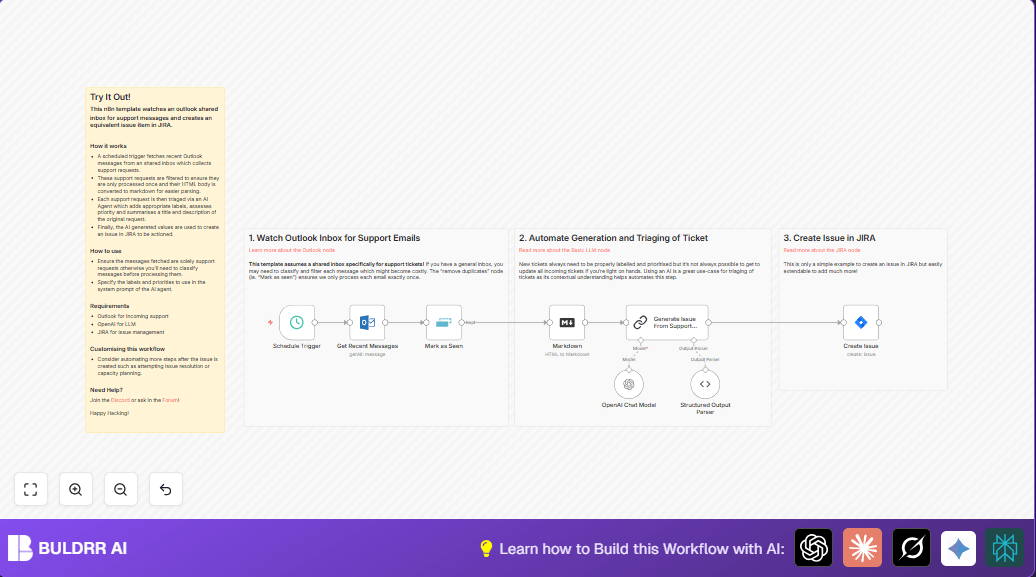Click the 'JIRA for issue management' requirement
Screen dimensions: 1036x577
click(131, 332)
